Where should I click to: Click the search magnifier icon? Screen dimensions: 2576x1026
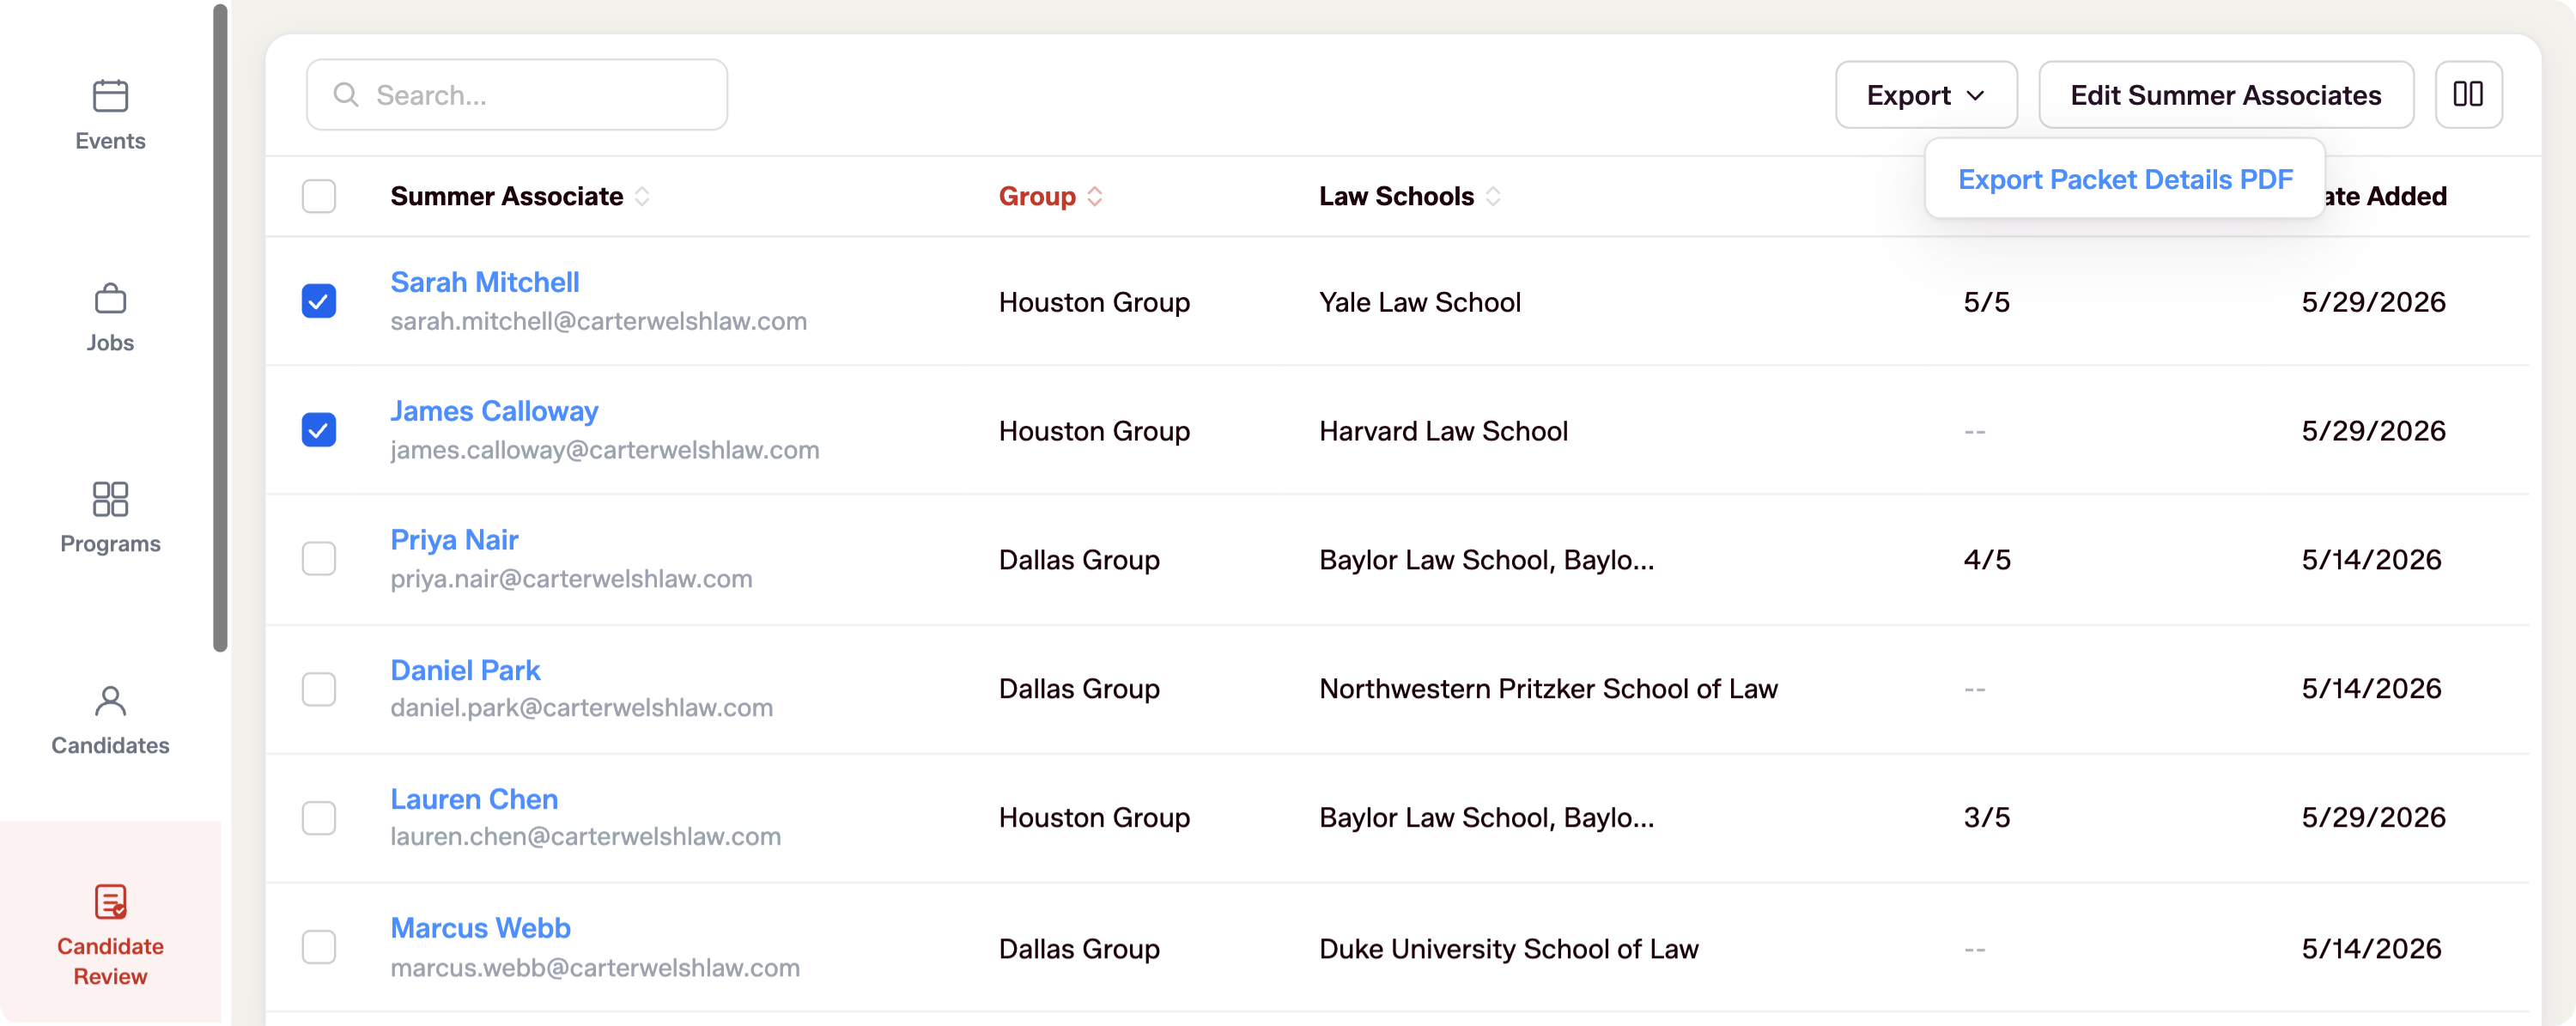coord(346,95)
